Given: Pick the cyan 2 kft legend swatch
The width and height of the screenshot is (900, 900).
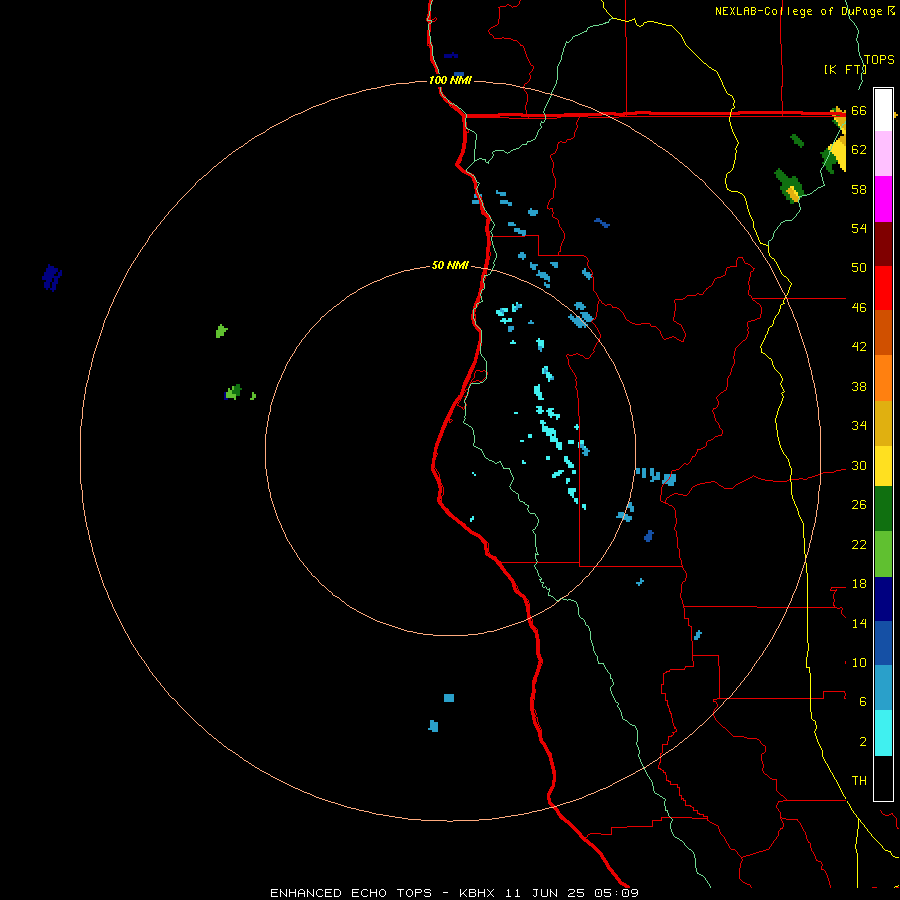Looking at the screenshot, I should click(883, 733).
